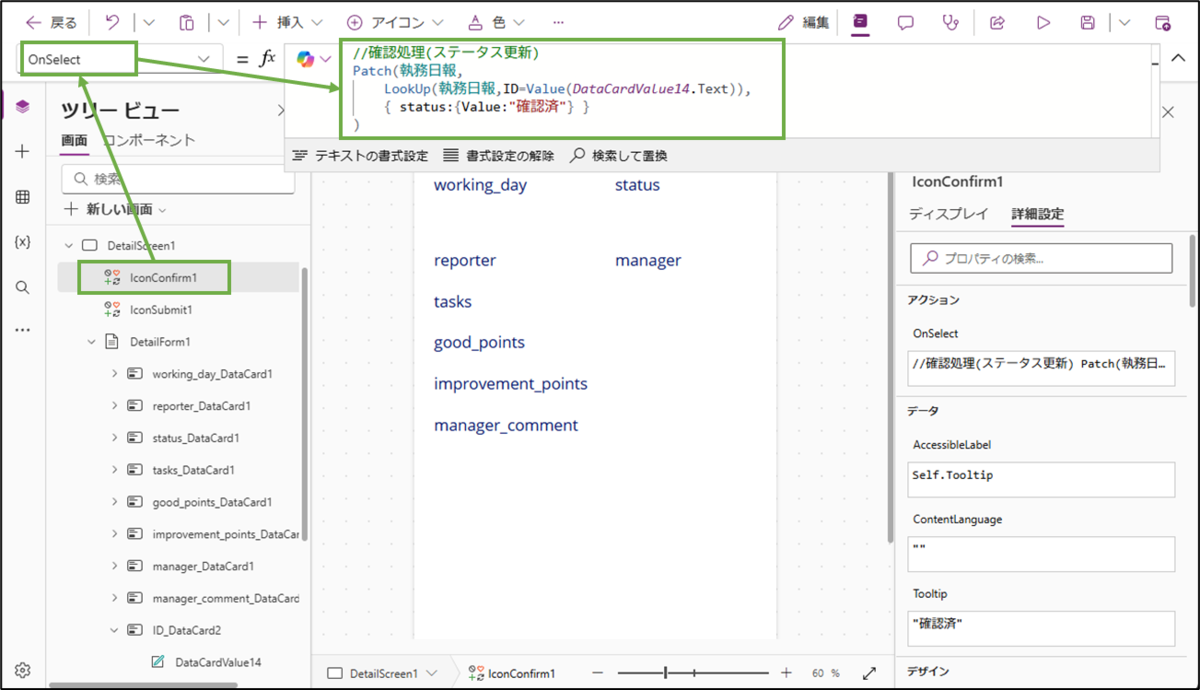The width and height of the screenshot is (1200, 690).
Task: Expand tasks_DataCard1 node
Action: [x=113, y=470]
